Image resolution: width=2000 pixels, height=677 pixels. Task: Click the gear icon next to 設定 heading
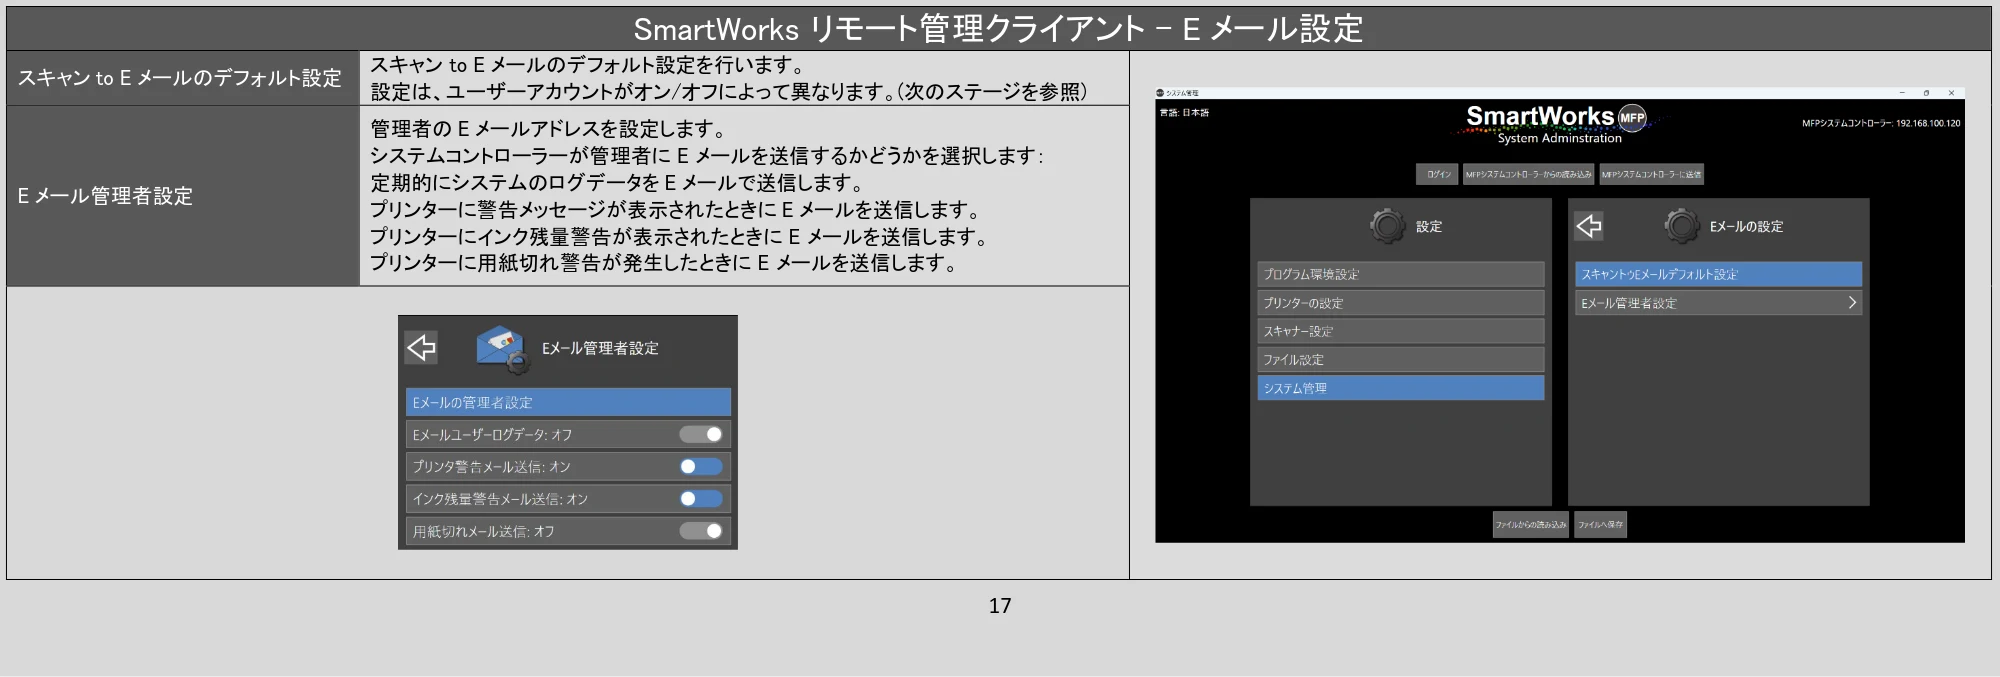pyautogui.click(x=1387, y=226)
